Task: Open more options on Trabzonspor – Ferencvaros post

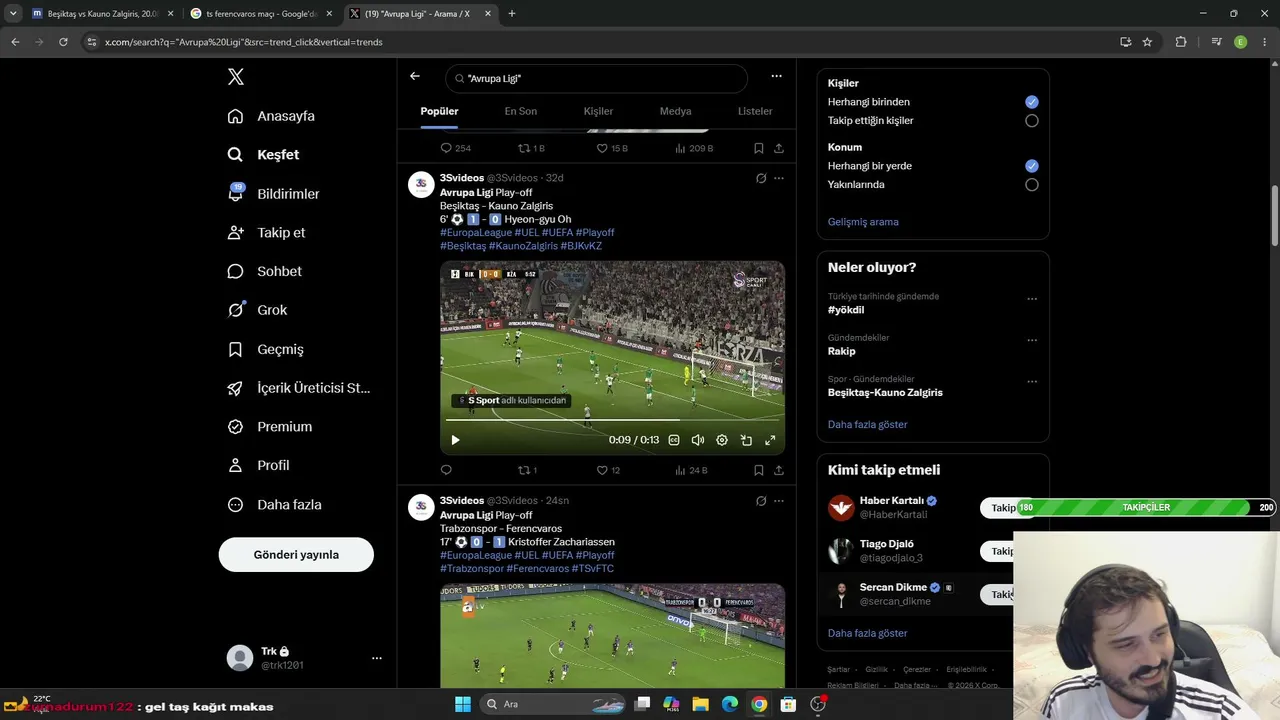Action: pyautogui.click(x=779, y=501)
